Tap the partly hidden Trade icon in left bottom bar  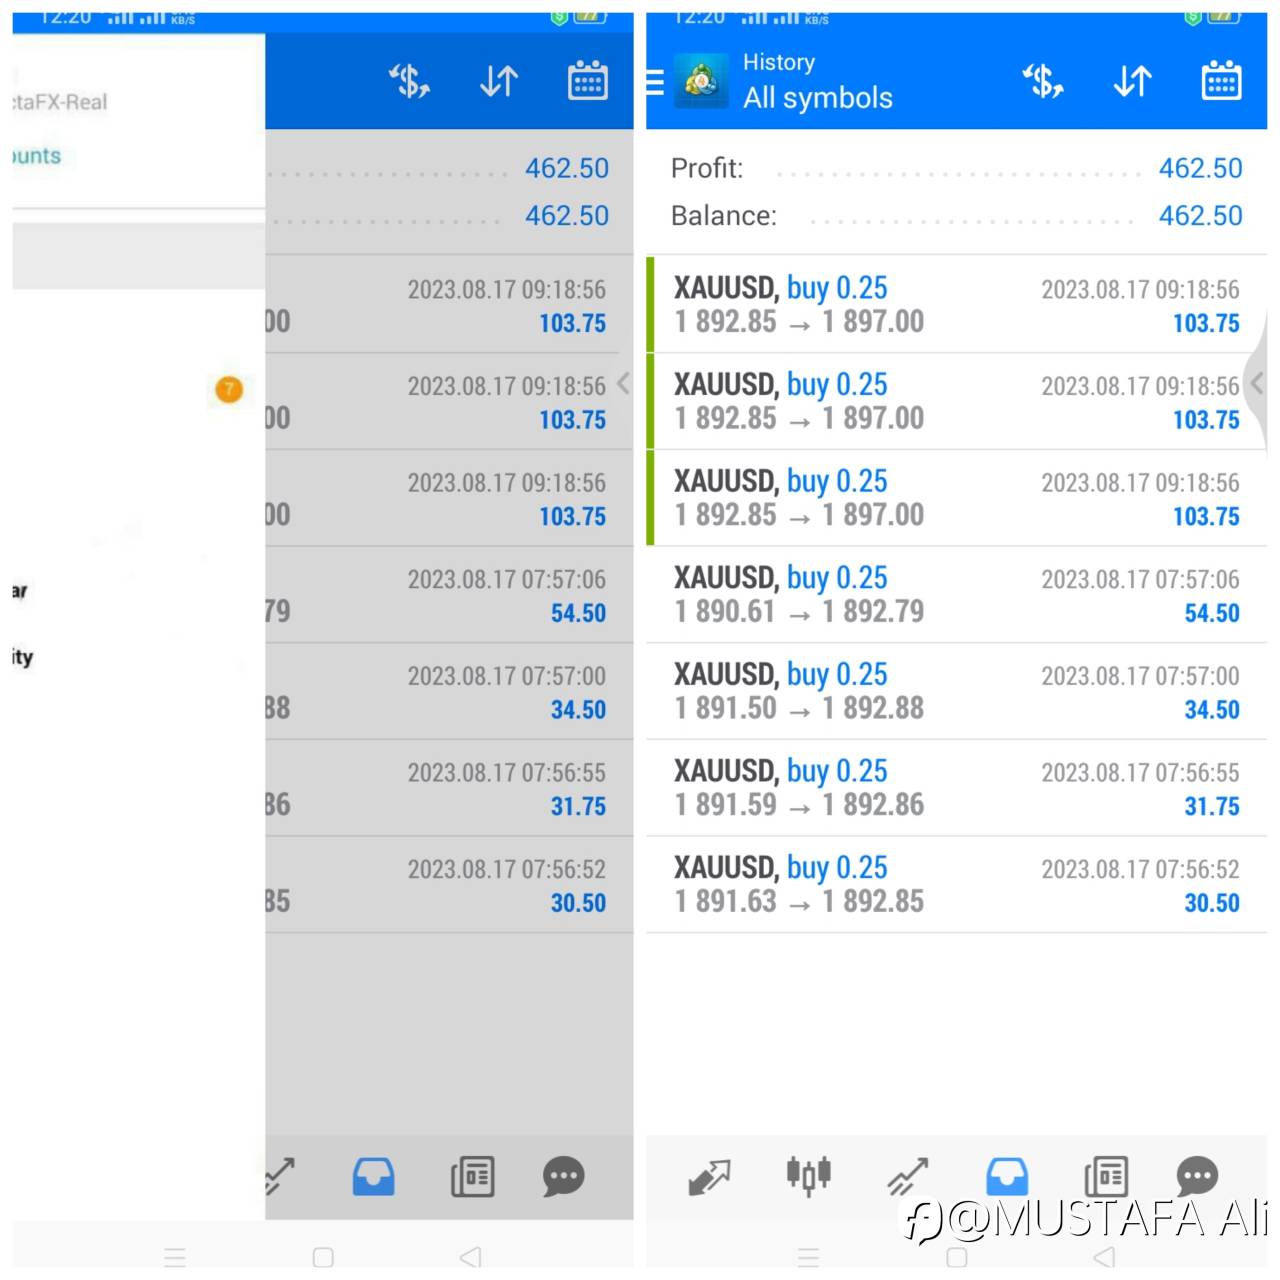point(280,1177)
